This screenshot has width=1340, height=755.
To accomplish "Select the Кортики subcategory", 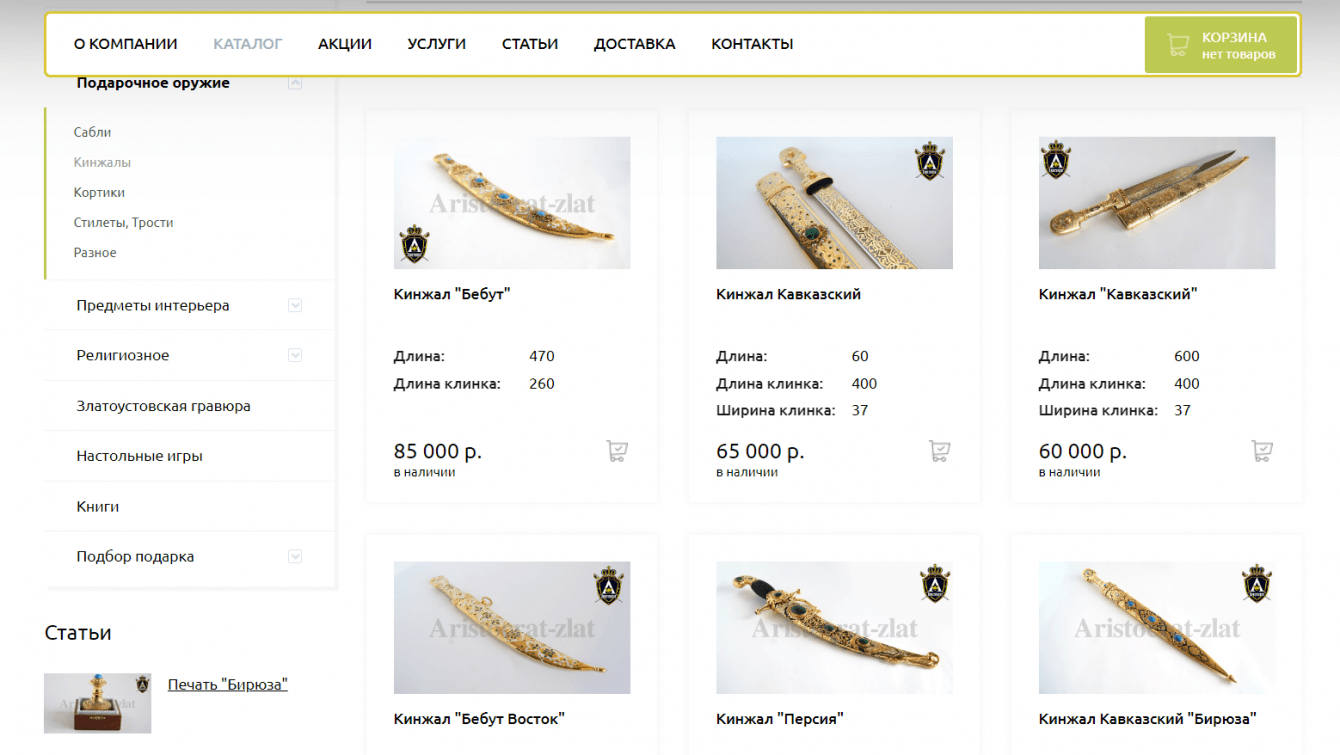I will 99,192.
